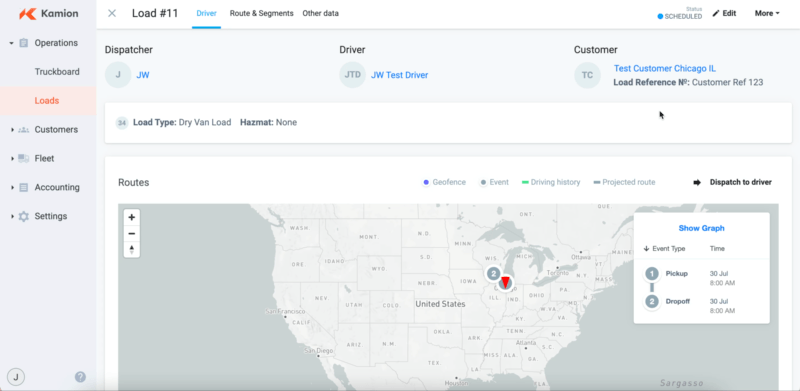Reset map bearing with compass icon
The height and width of the screenshot is (391, 800).
coord(132,250)
